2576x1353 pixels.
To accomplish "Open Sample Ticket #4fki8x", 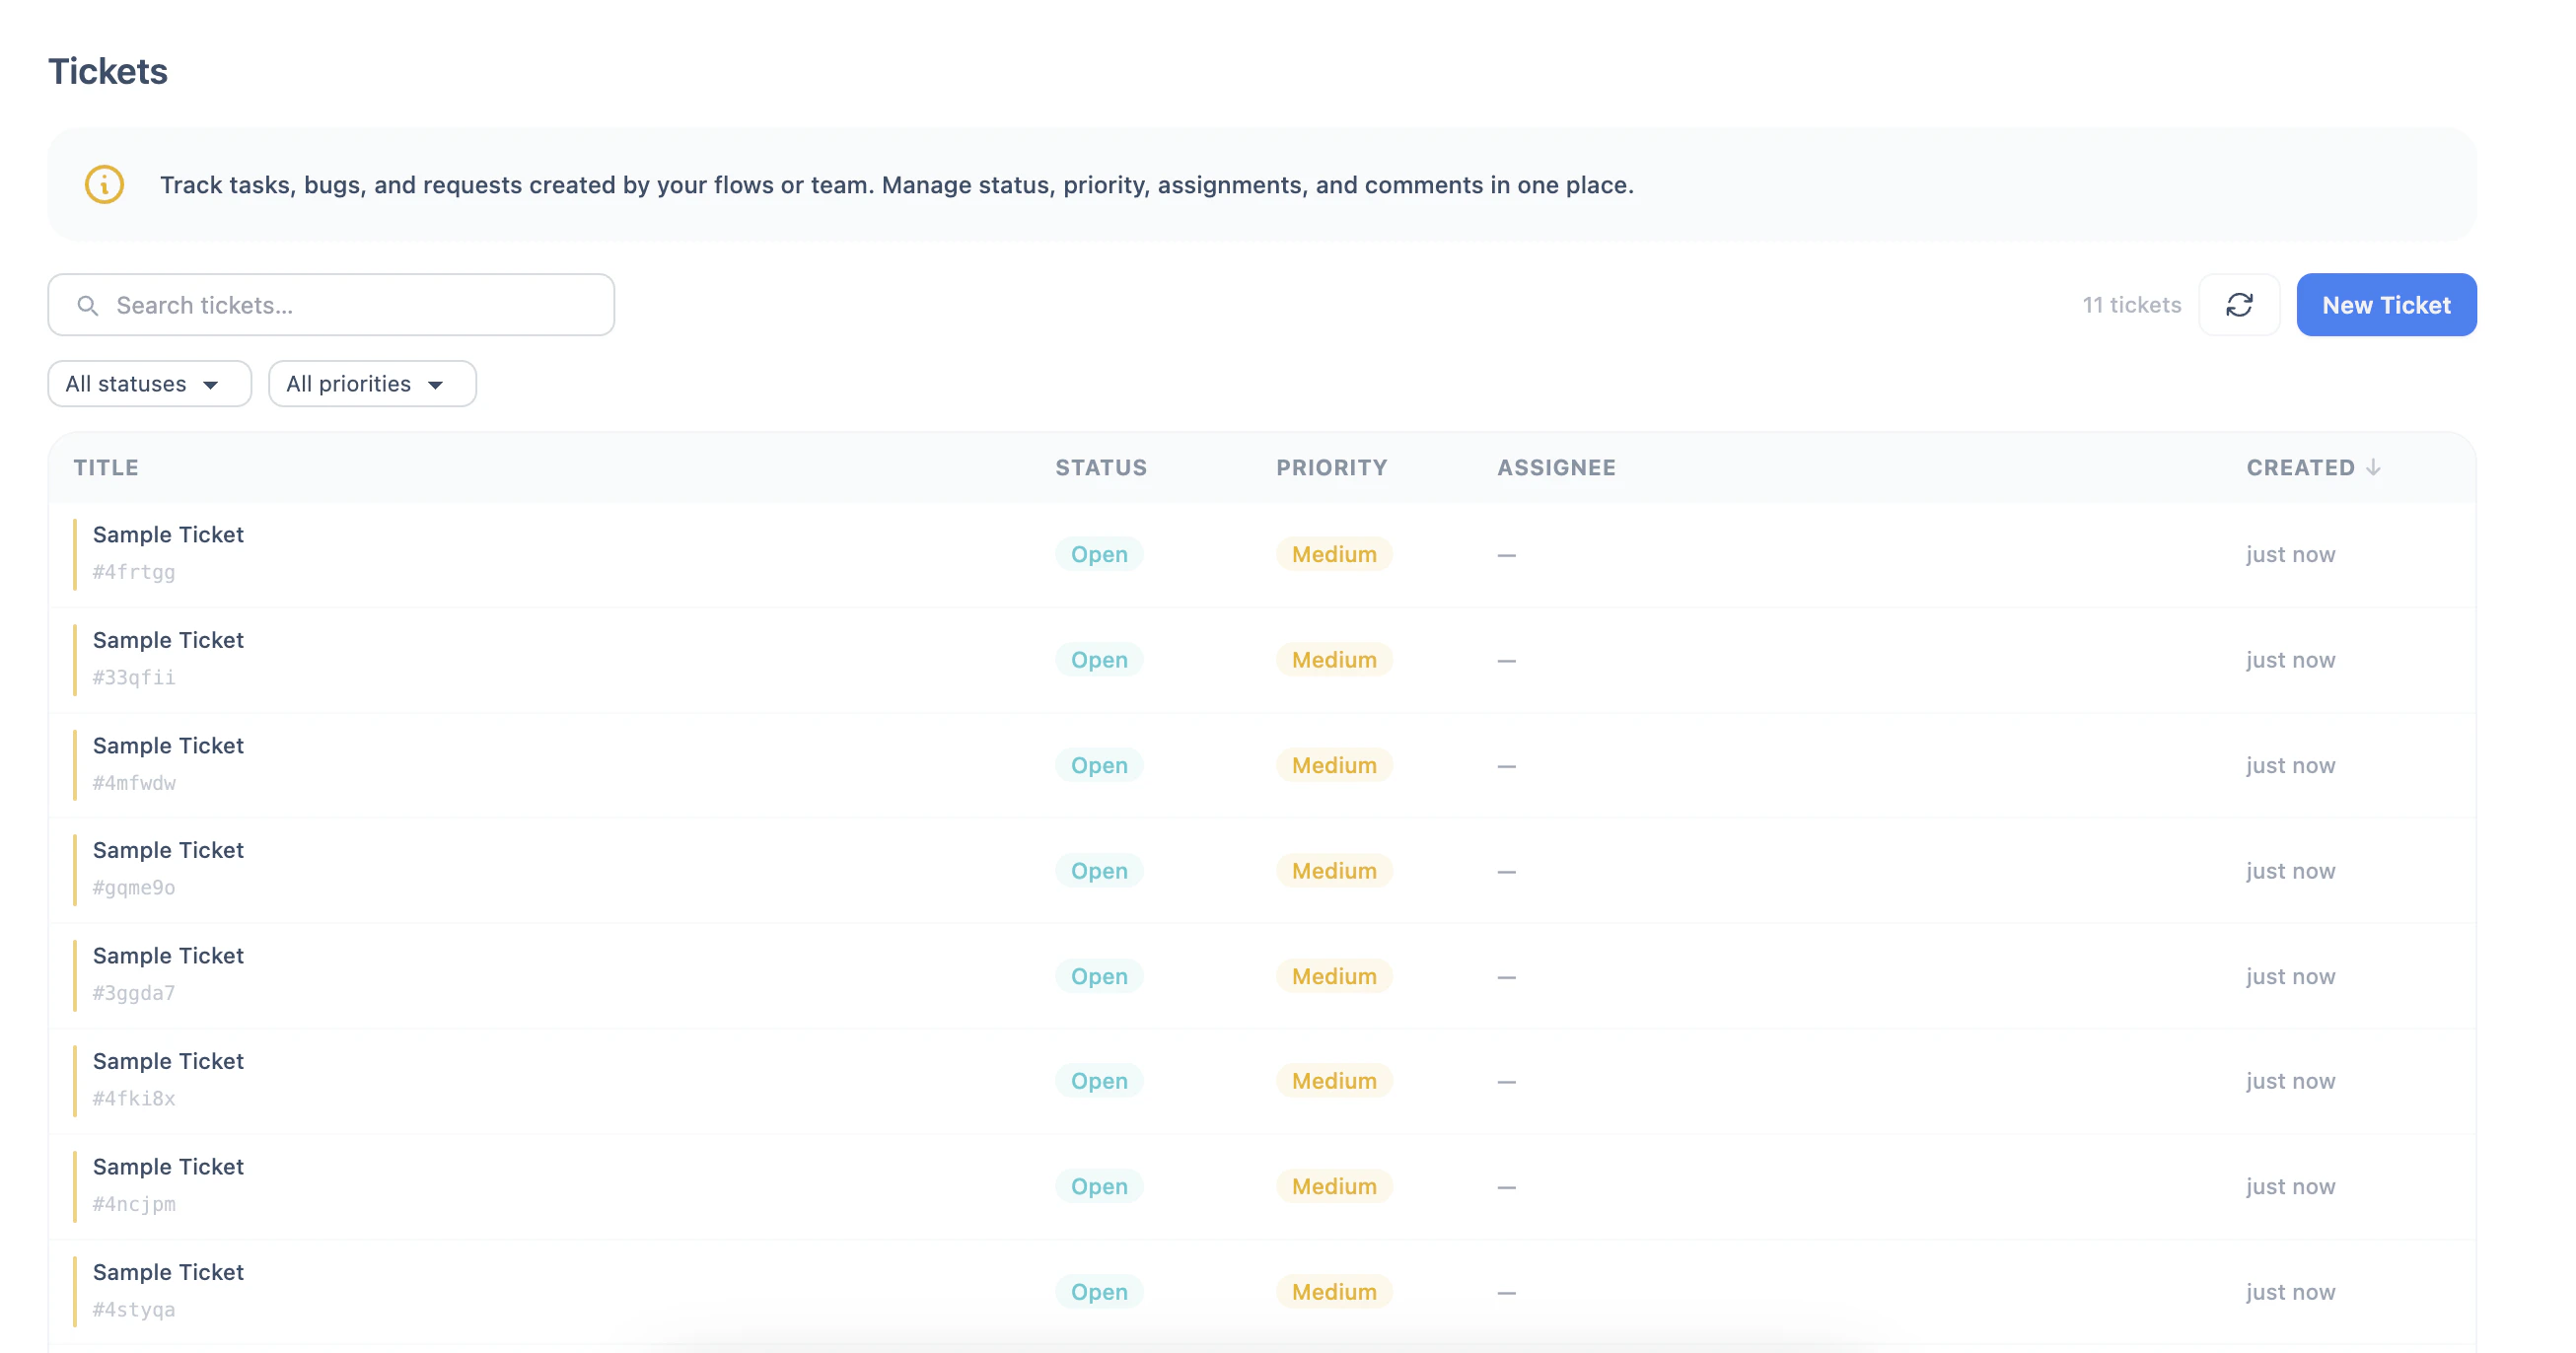I will pos(168,1061).
